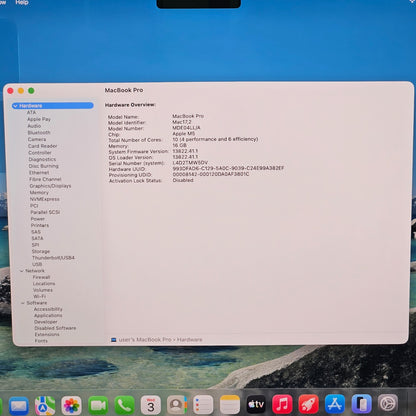Open System Settings gear in Dock
This screenshot has width=416, height=416.
pos(388,403)
